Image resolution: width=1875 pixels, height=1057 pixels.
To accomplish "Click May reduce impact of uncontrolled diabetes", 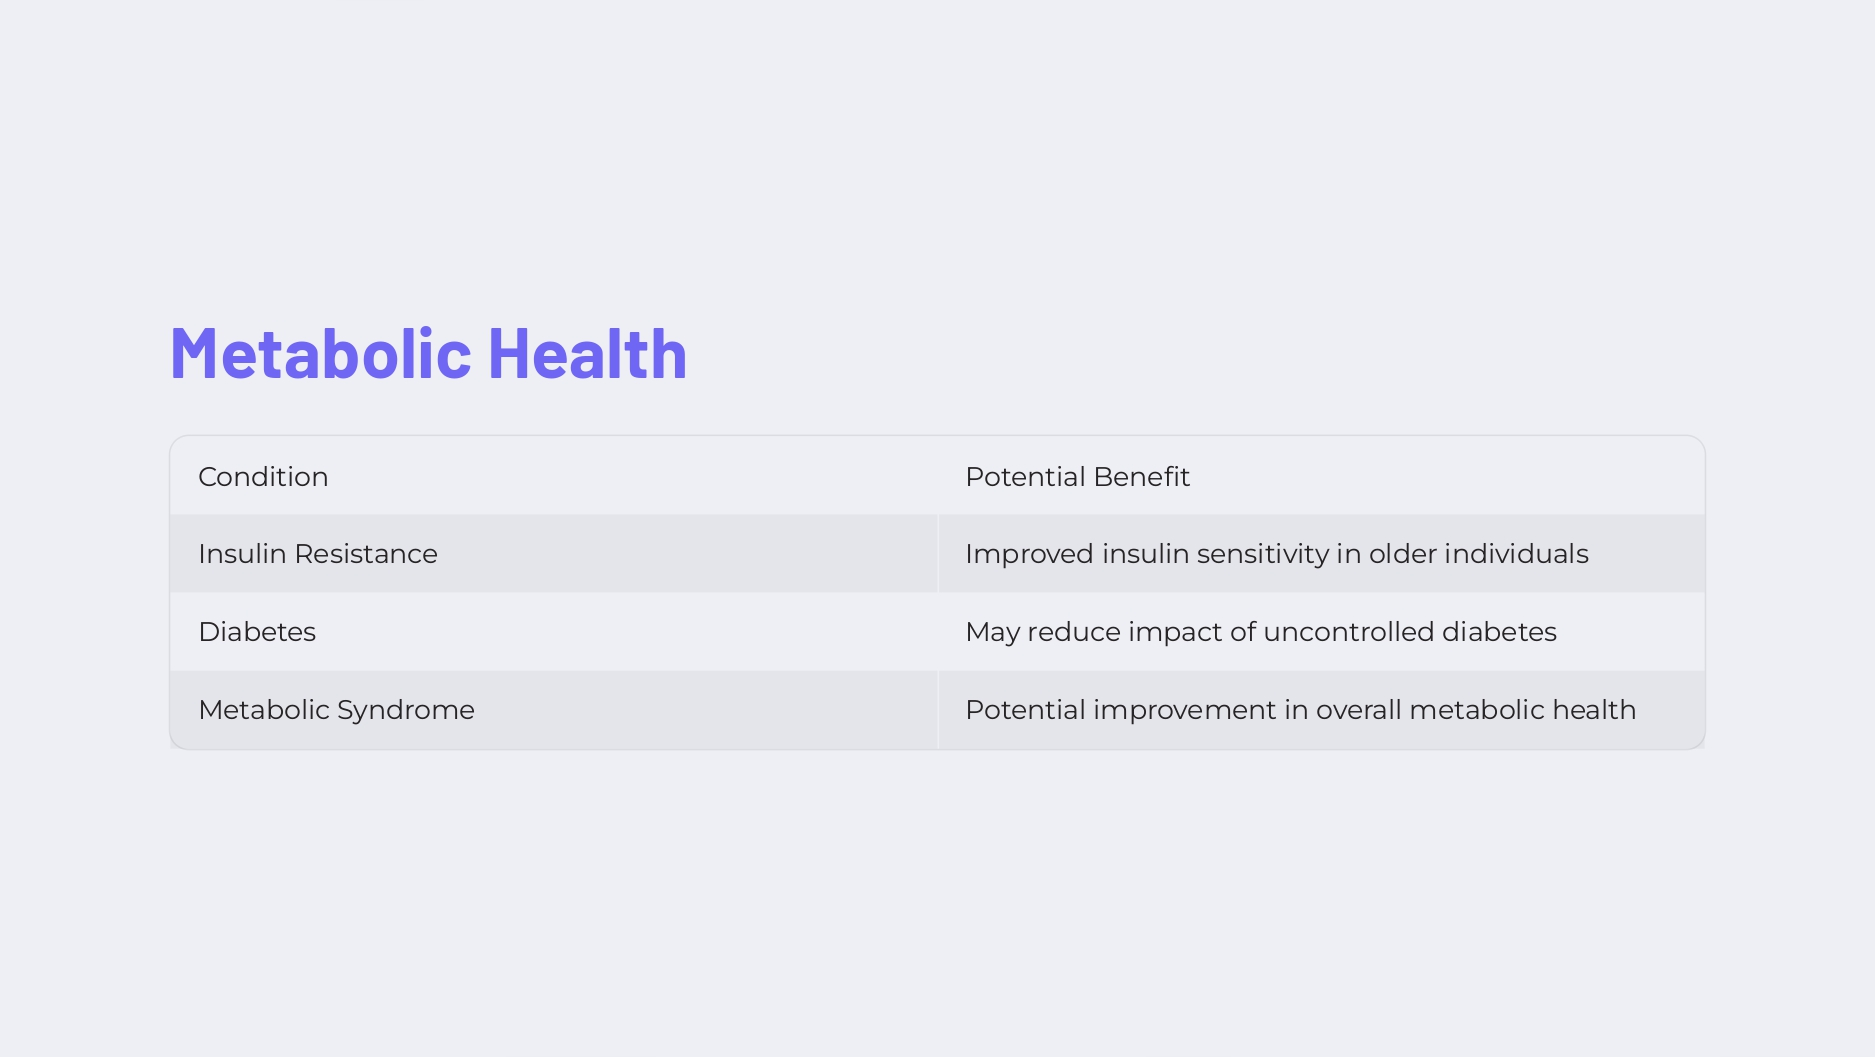I will (1260, 632).
